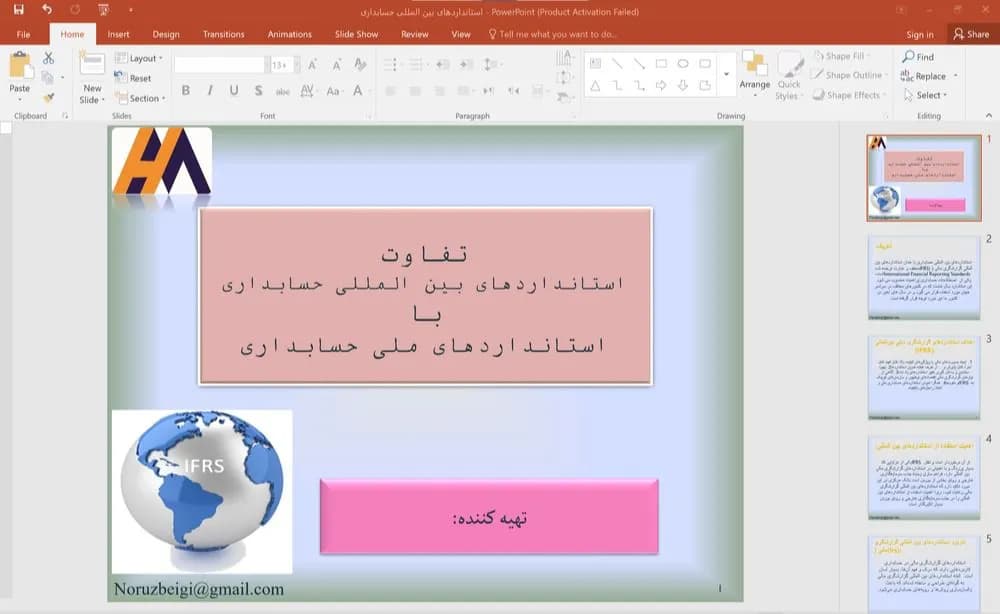Screen dimensions: 1000x614
Task: Click the Cut scissors icon
Action: (x=48, y=58)
